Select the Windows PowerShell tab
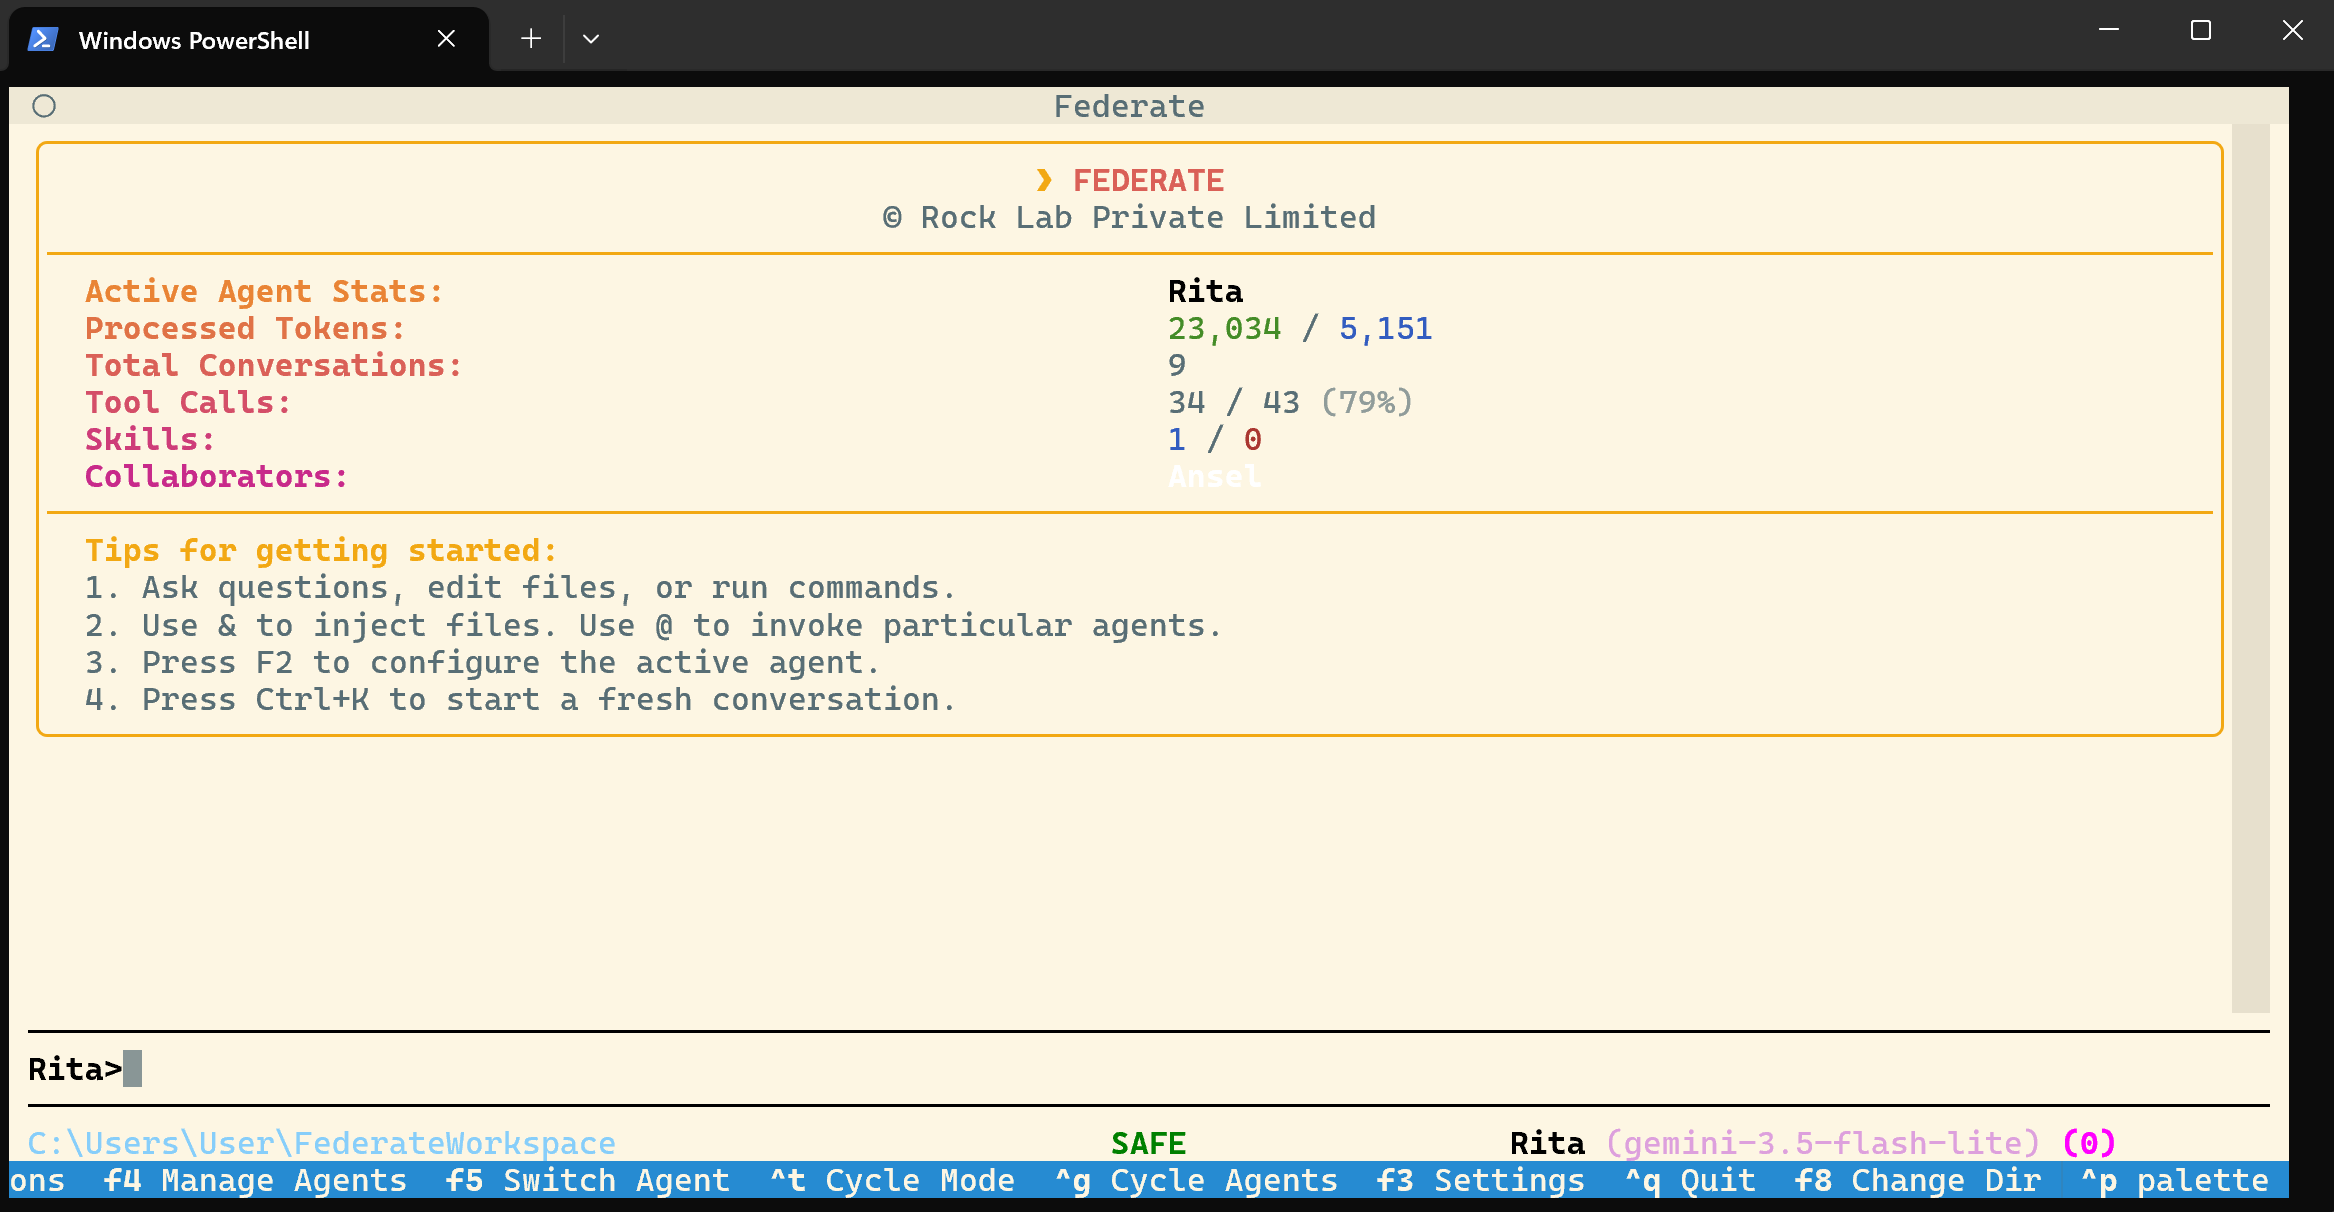 click(x=248, y=39)
